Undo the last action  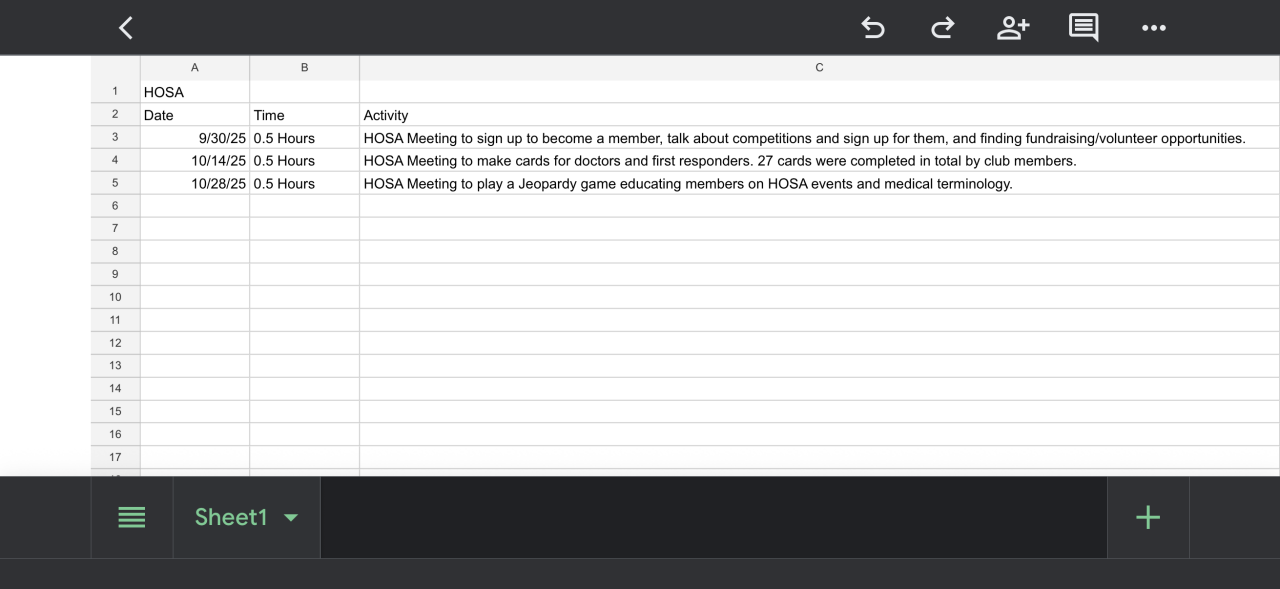(873, 28)
